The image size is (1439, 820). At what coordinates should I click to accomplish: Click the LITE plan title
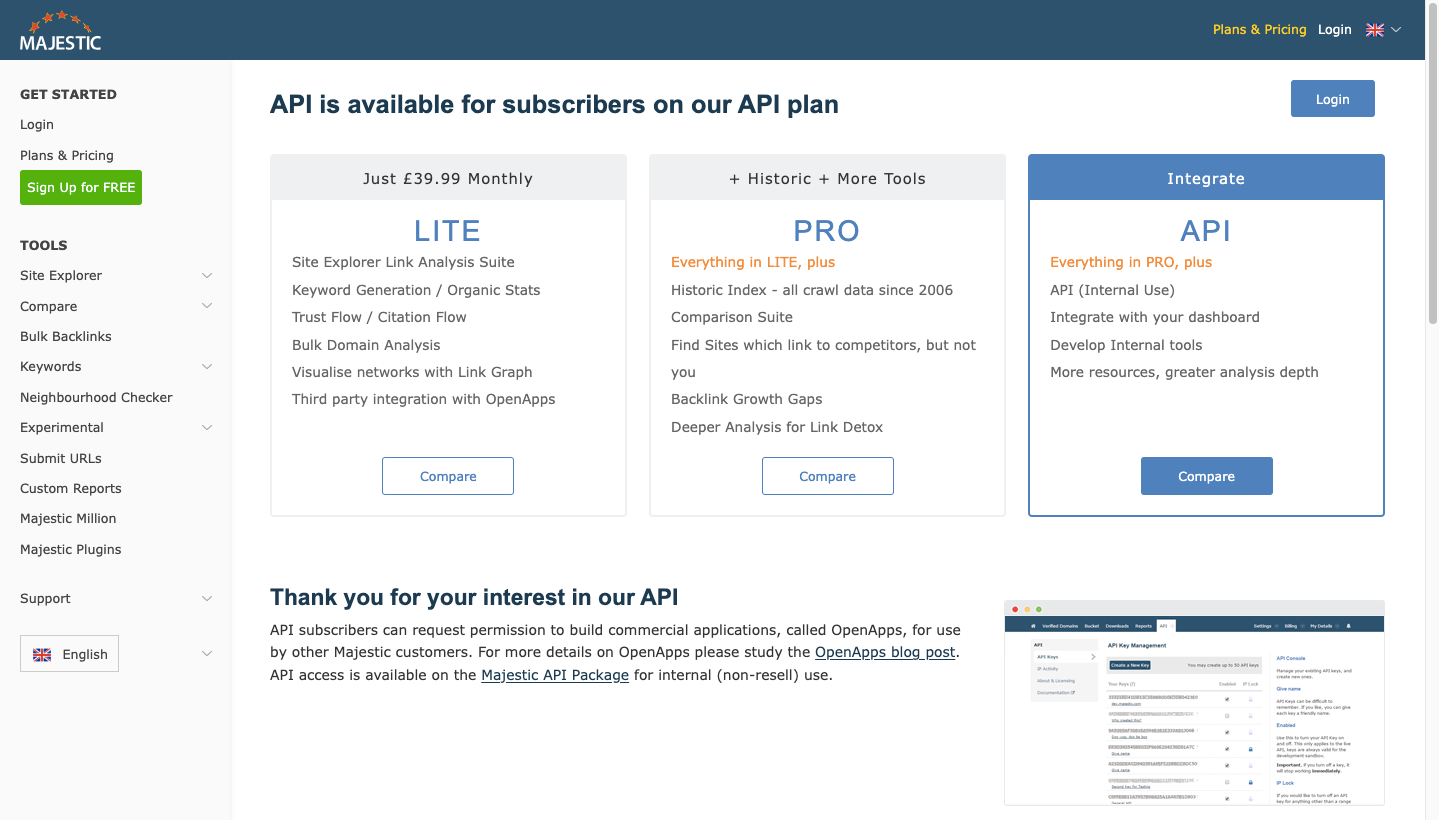point(448,231)
